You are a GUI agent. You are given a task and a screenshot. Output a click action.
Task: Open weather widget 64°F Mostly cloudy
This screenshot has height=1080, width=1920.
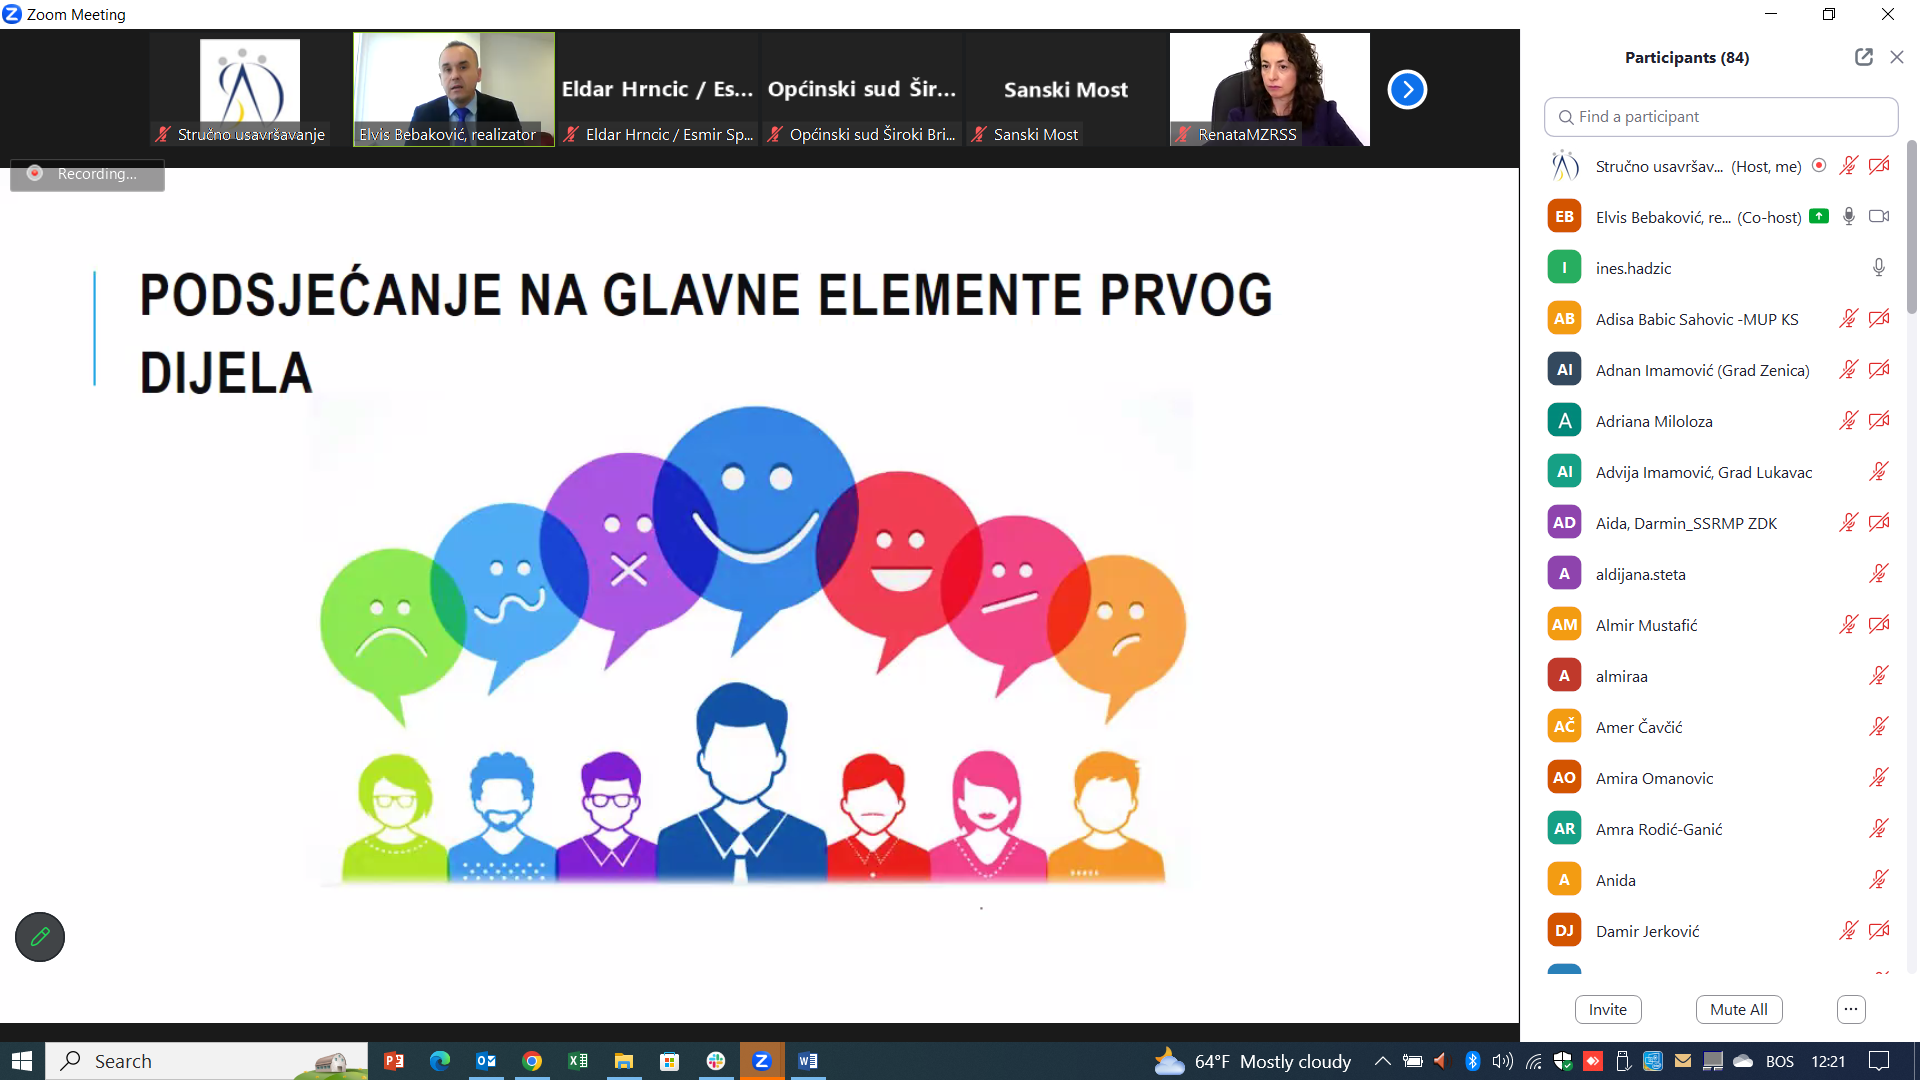1253,1061
